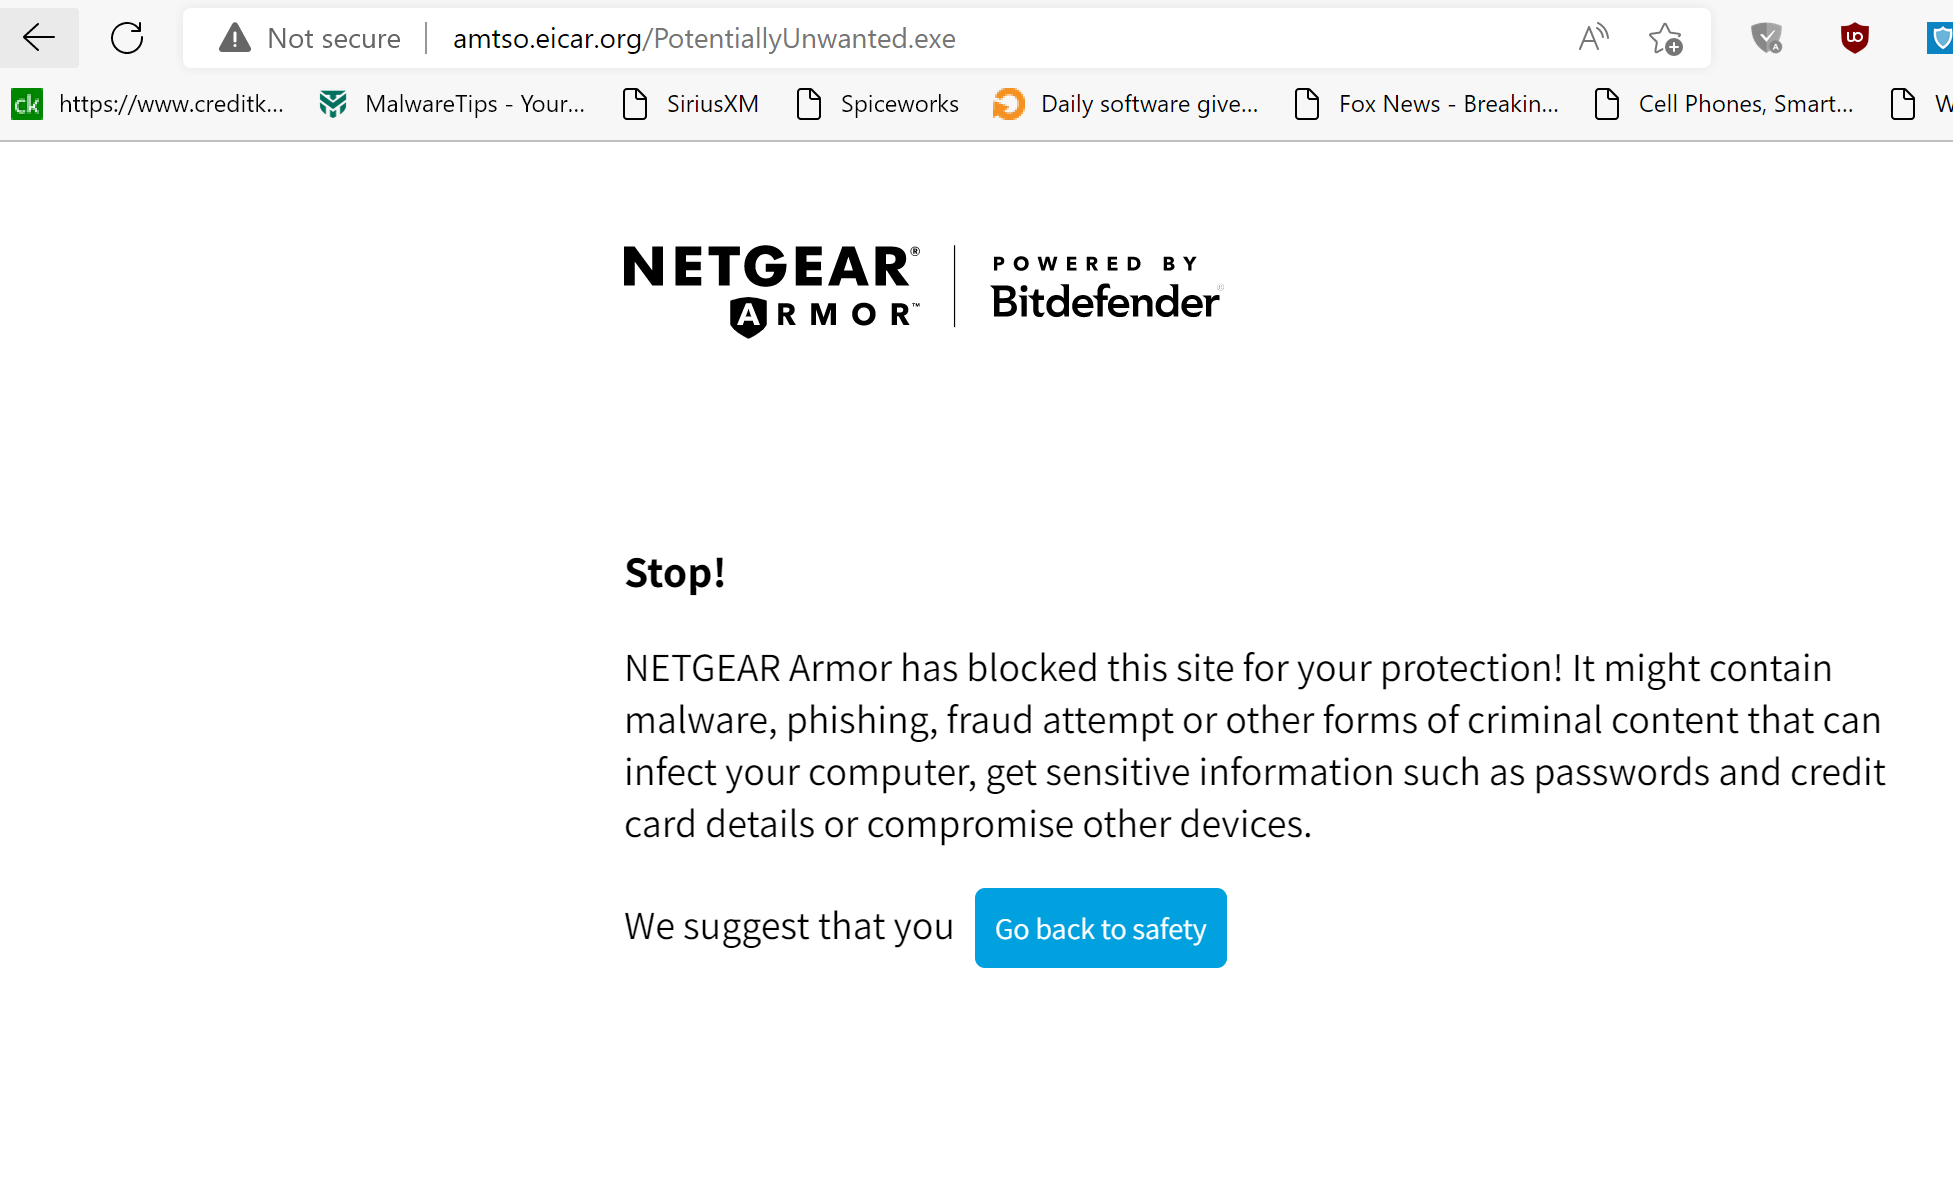
Task: Open the MalwareTips bookmark
Action: coord(452,104)
